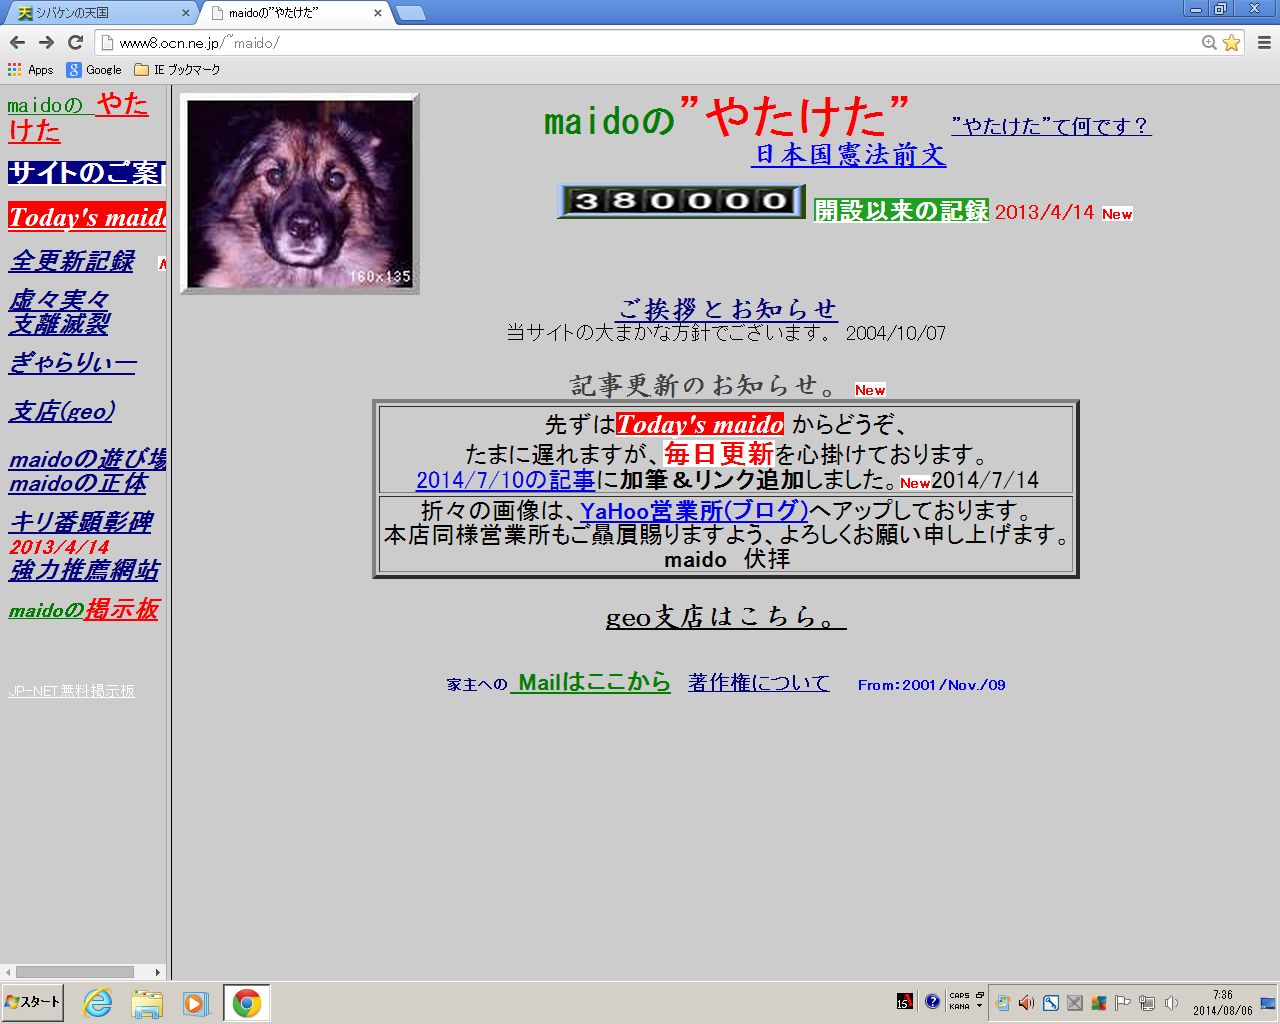Viewport: 1280px width, 1024px height.
Task: Click the sidebar scrollbar left arrow
Action: point(8,972)
